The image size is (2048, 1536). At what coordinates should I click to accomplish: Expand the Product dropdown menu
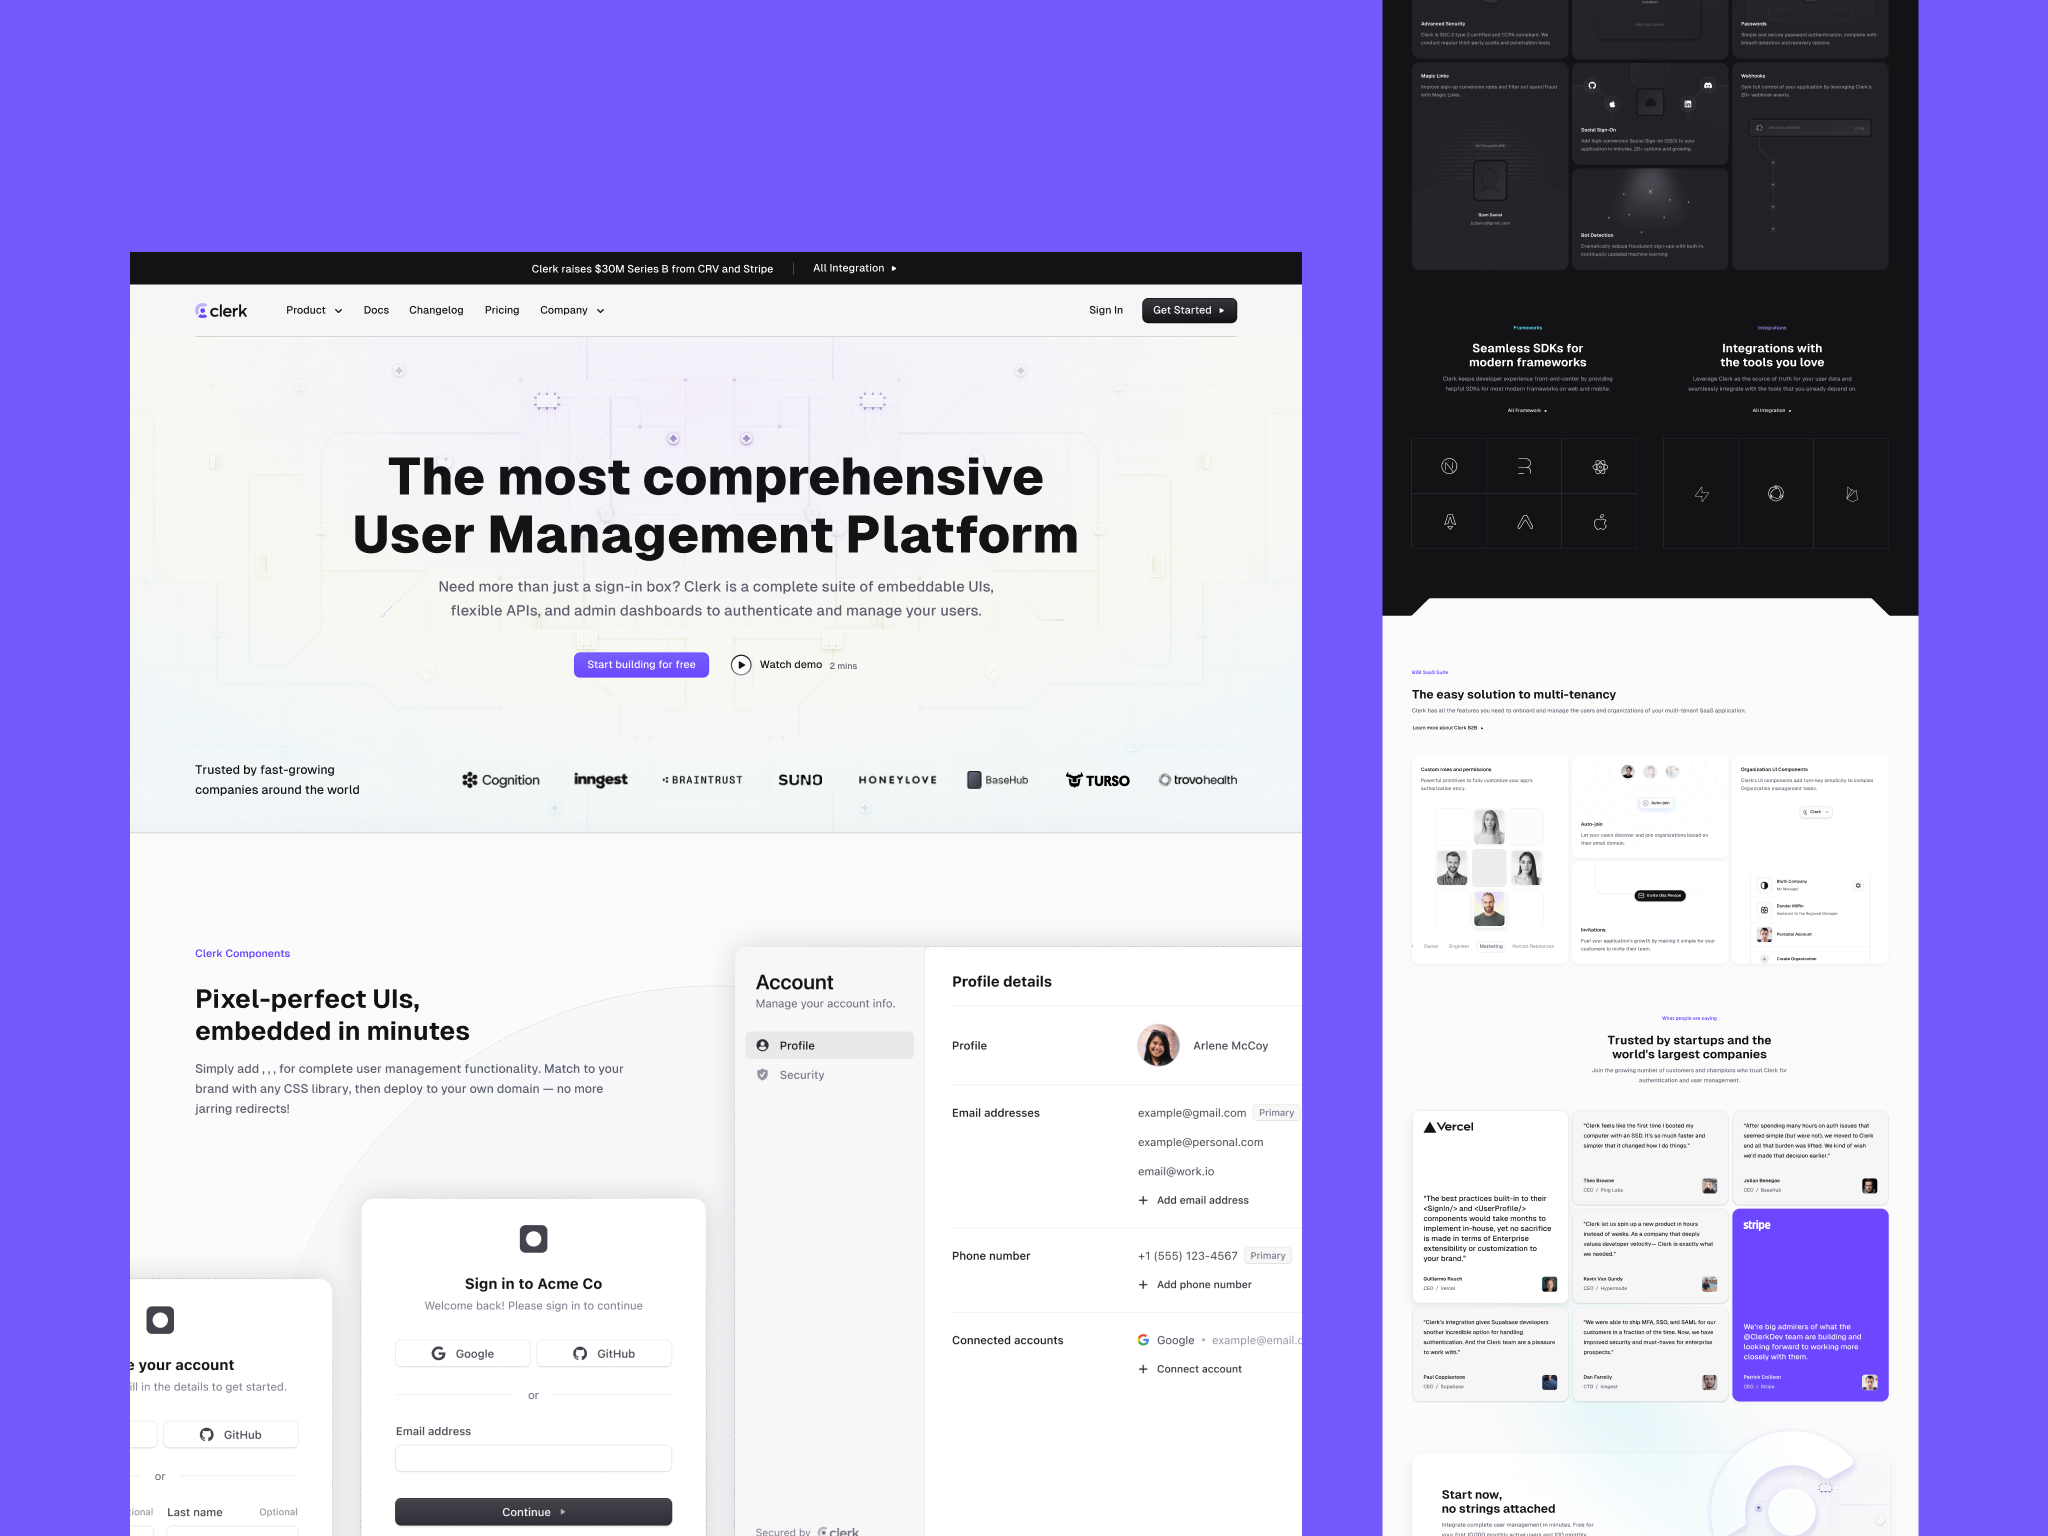(x=314, y=310)
